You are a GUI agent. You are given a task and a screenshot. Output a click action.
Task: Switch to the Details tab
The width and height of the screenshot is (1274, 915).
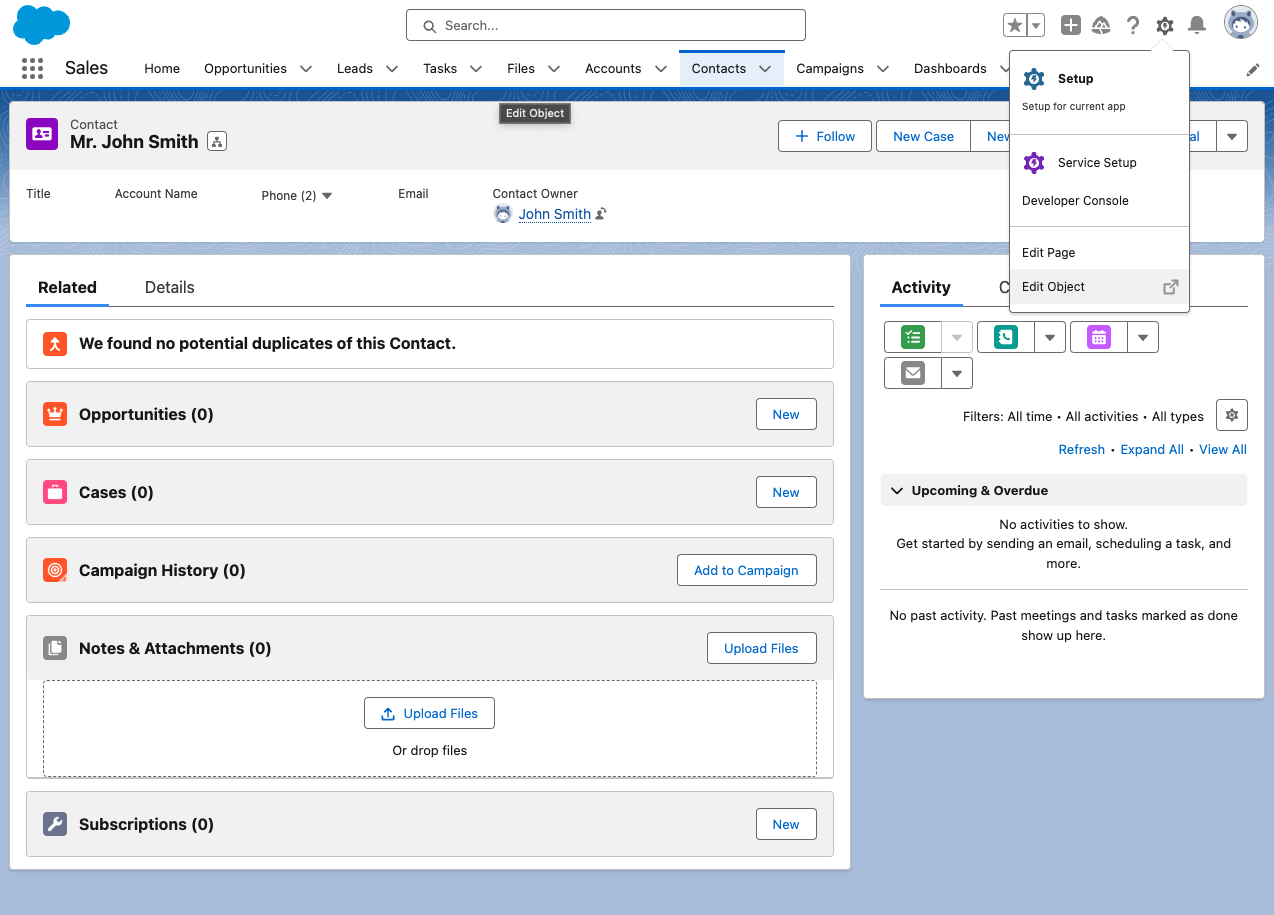click(x=169, y=288)
